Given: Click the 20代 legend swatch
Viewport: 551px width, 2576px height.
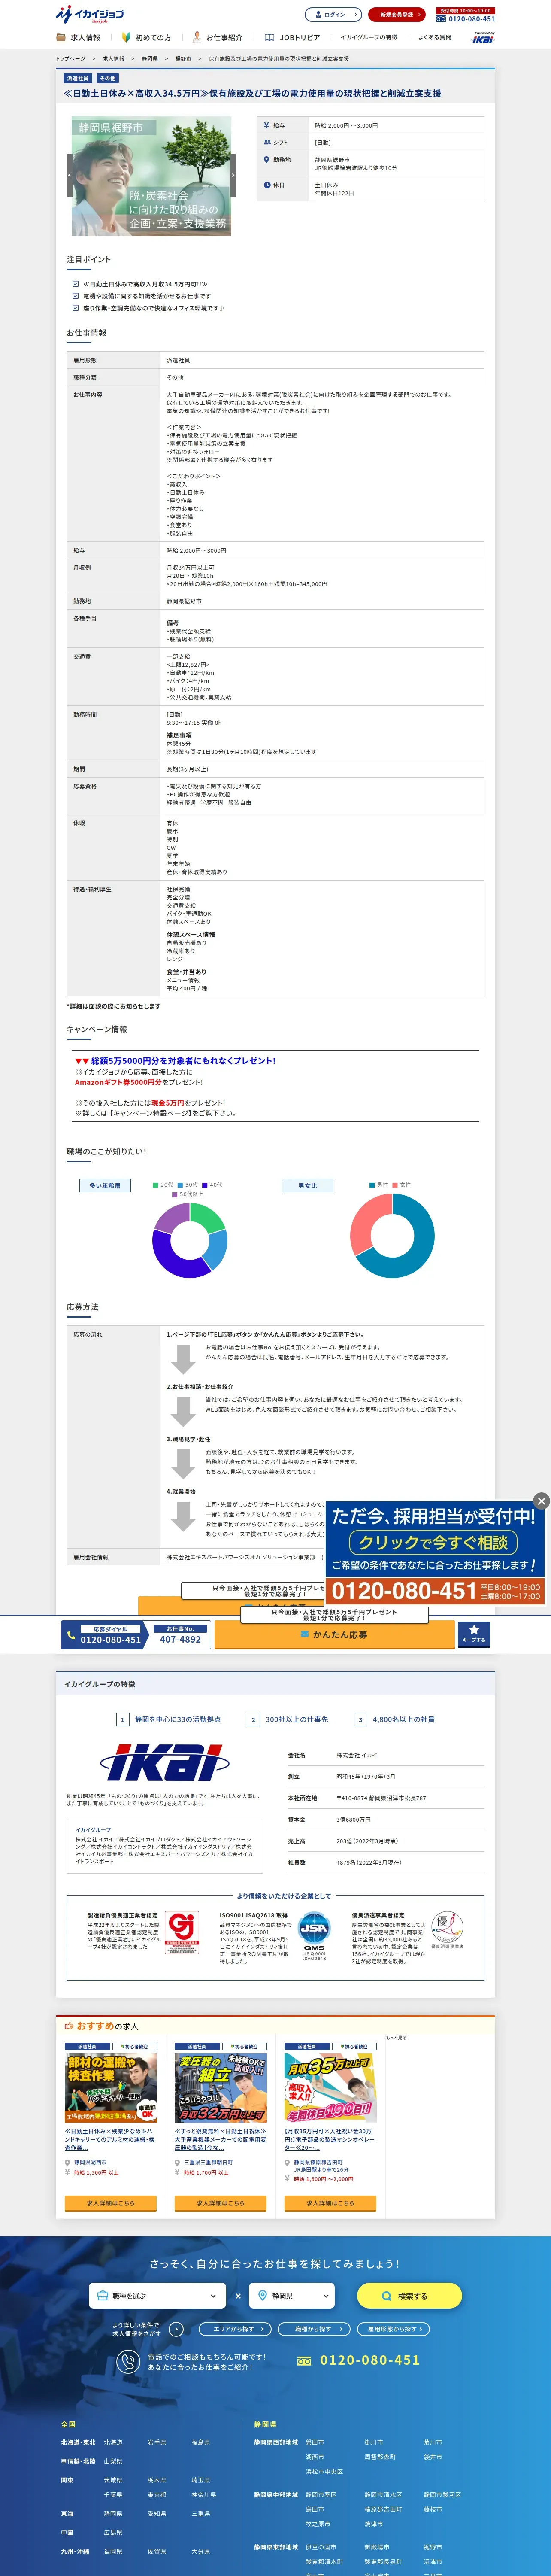Looking at the screenshot, I should tap(156, 1185).
